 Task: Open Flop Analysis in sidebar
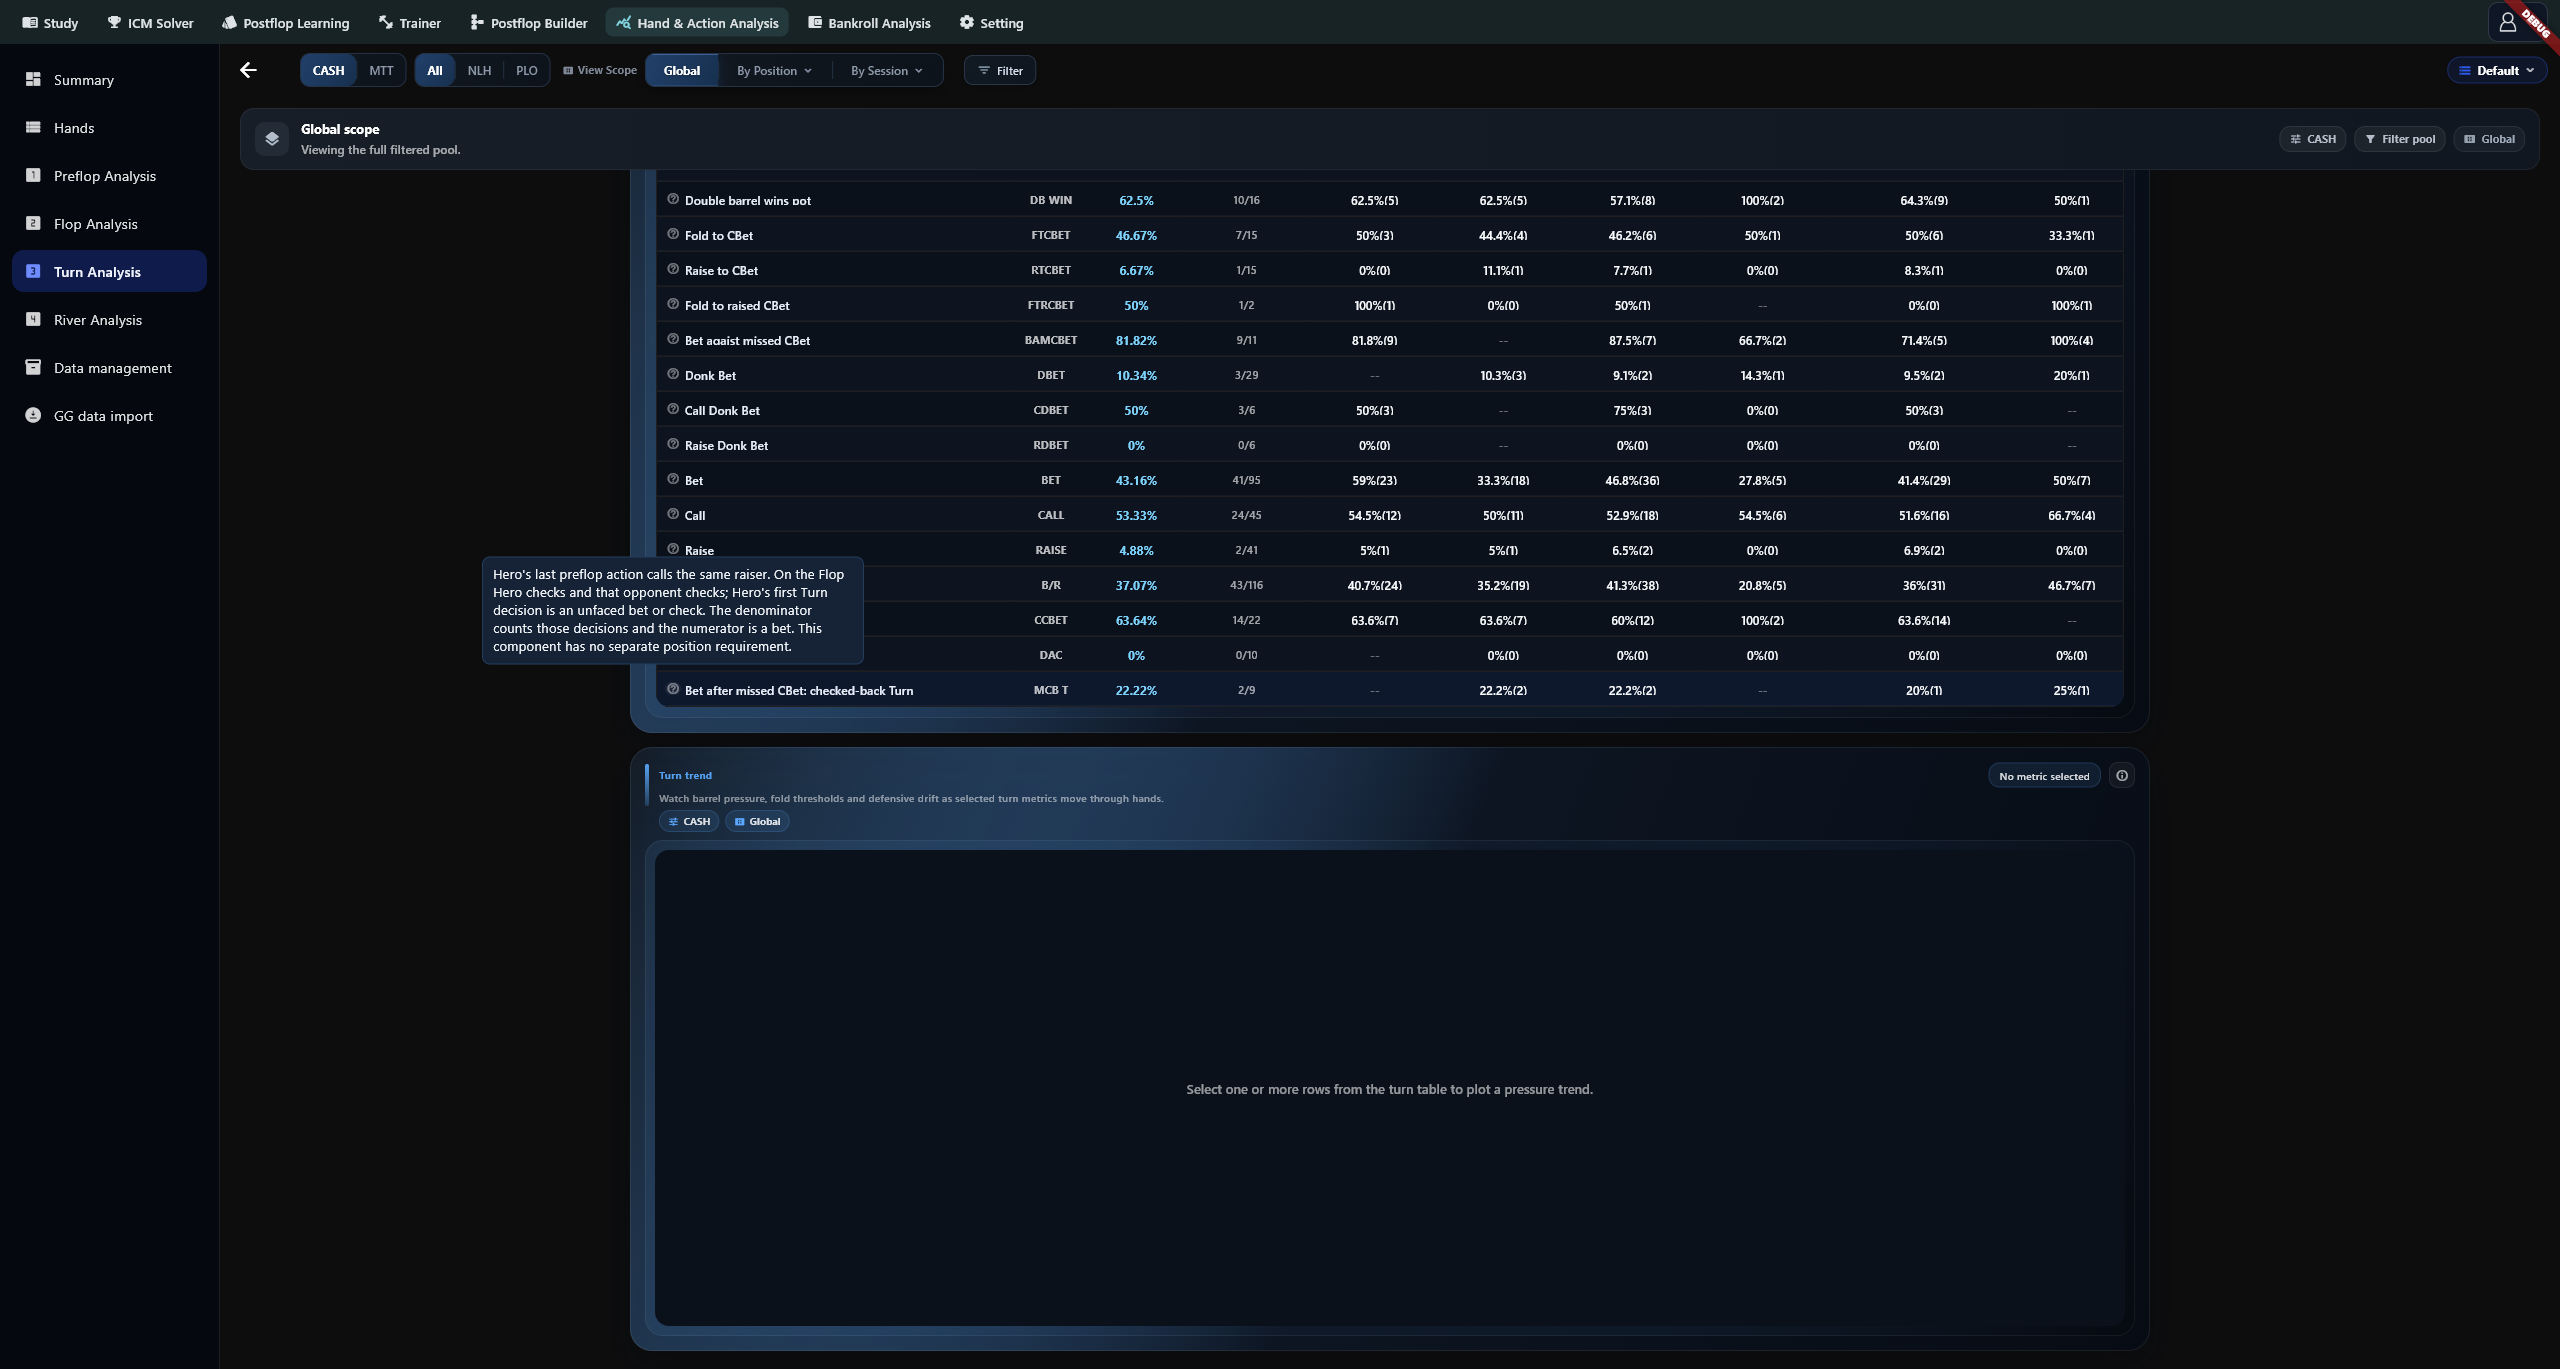tap(110, 224)
